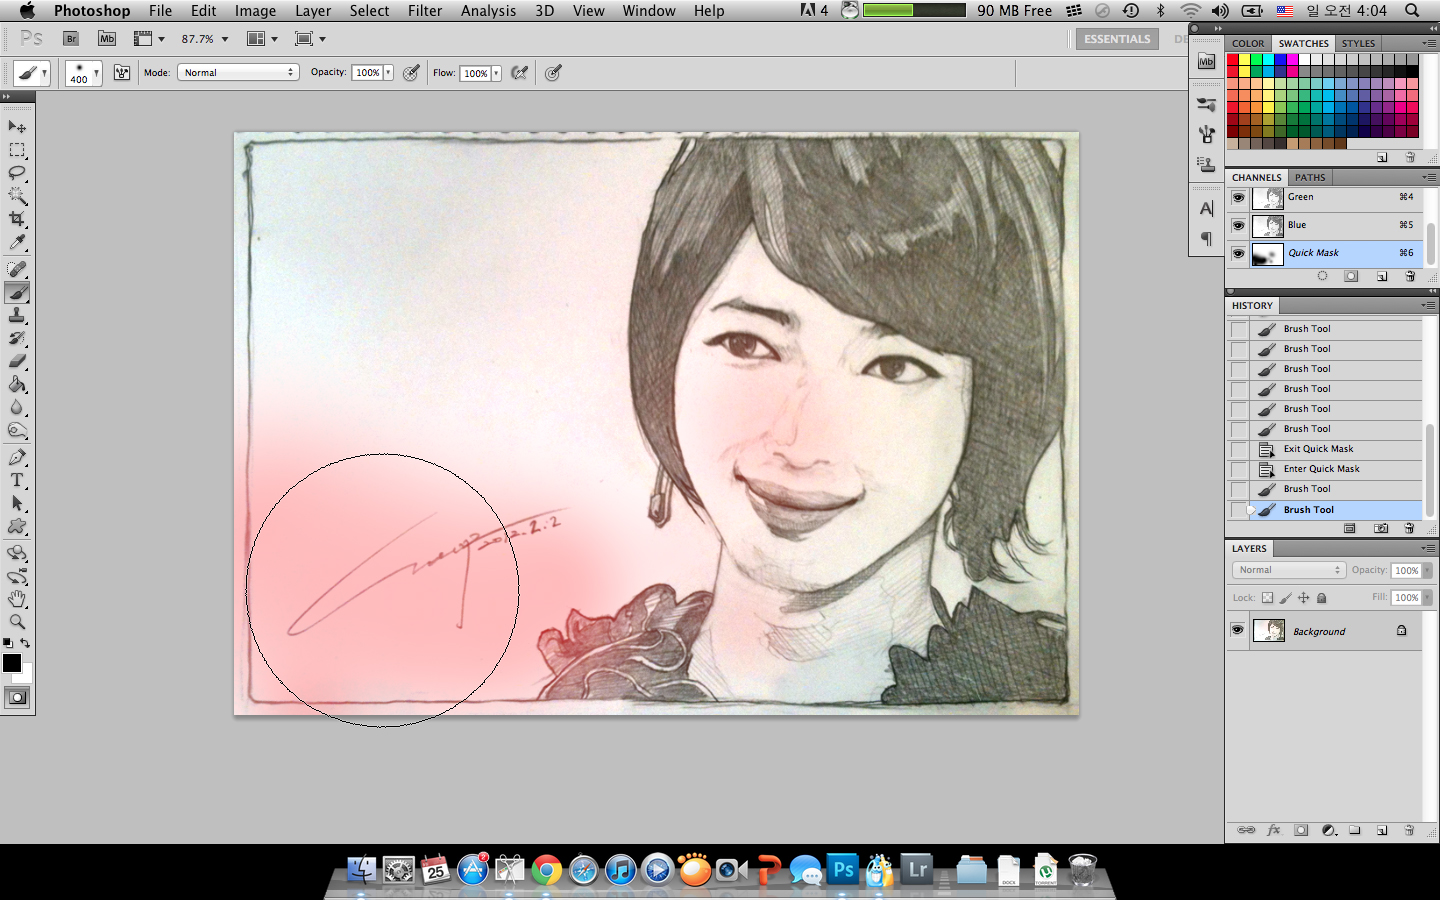Select the Magic Wand tool

[17, 196]
